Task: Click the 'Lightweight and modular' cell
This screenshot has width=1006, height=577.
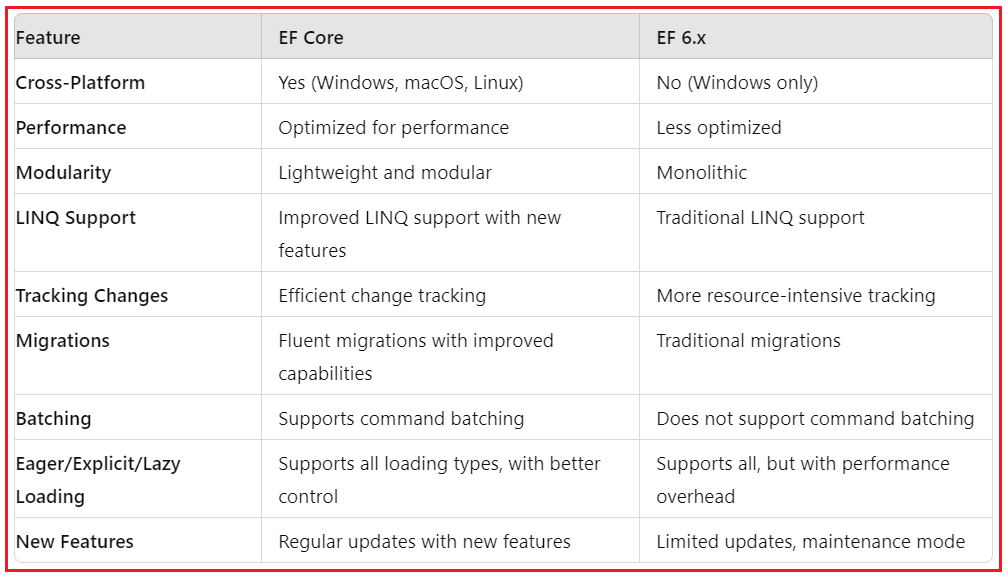Action: [385, 173]
